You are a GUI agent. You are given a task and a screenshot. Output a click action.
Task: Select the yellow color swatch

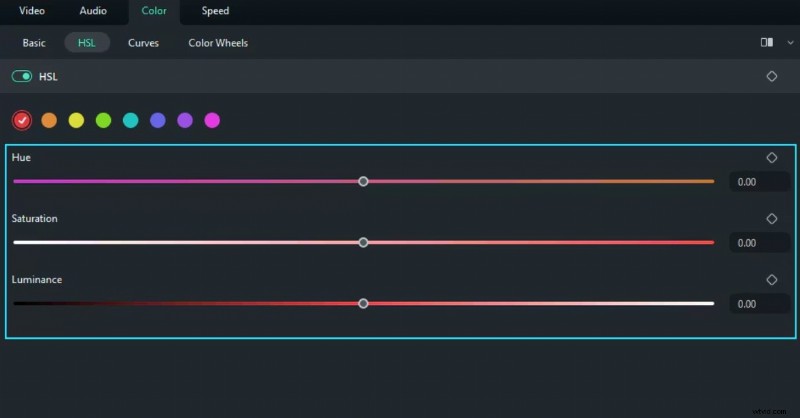76,120
